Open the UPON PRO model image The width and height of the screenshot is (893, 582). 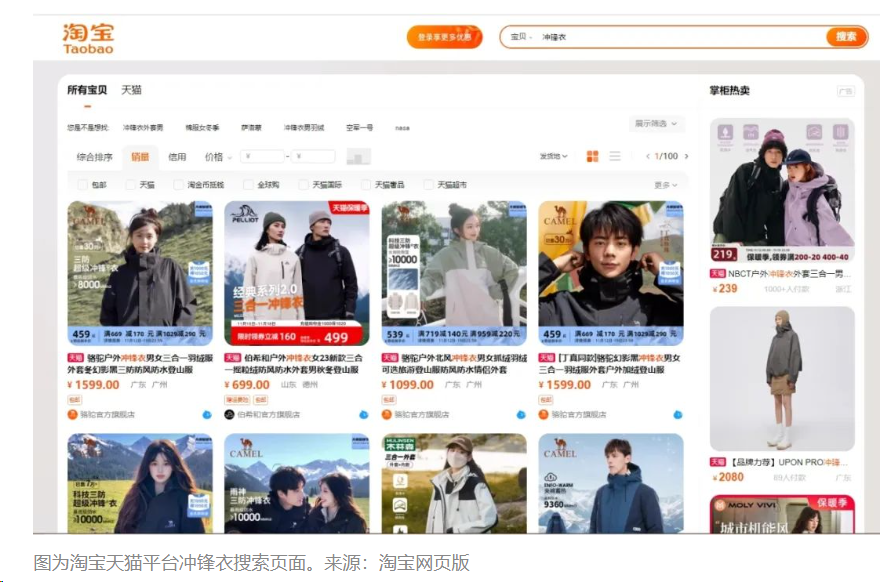pyautogui.click(x=783, y=379)
